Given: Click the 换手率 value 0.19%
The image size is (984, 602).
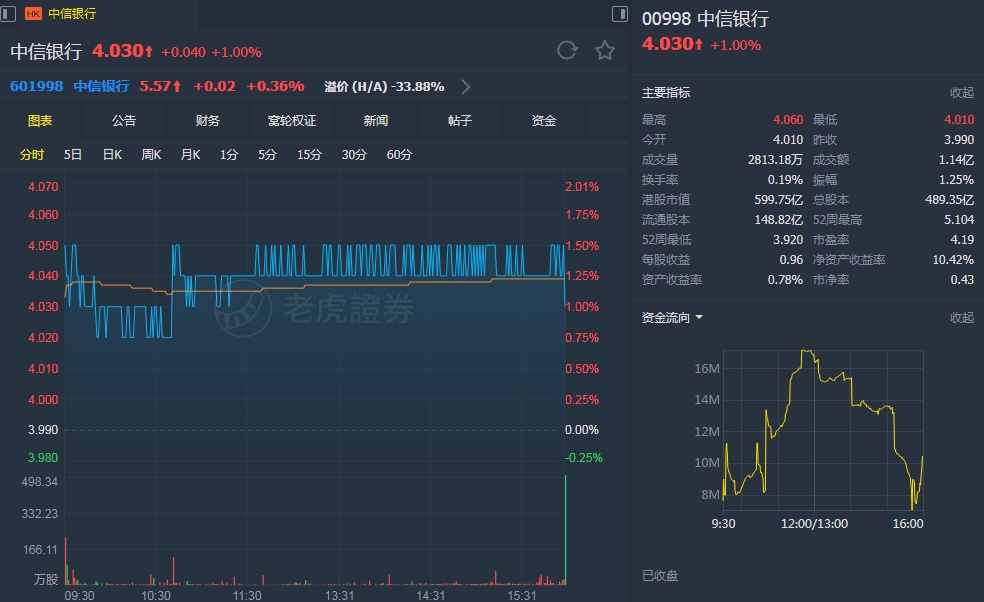Looking at the screenshot, I should coord(785,180).
